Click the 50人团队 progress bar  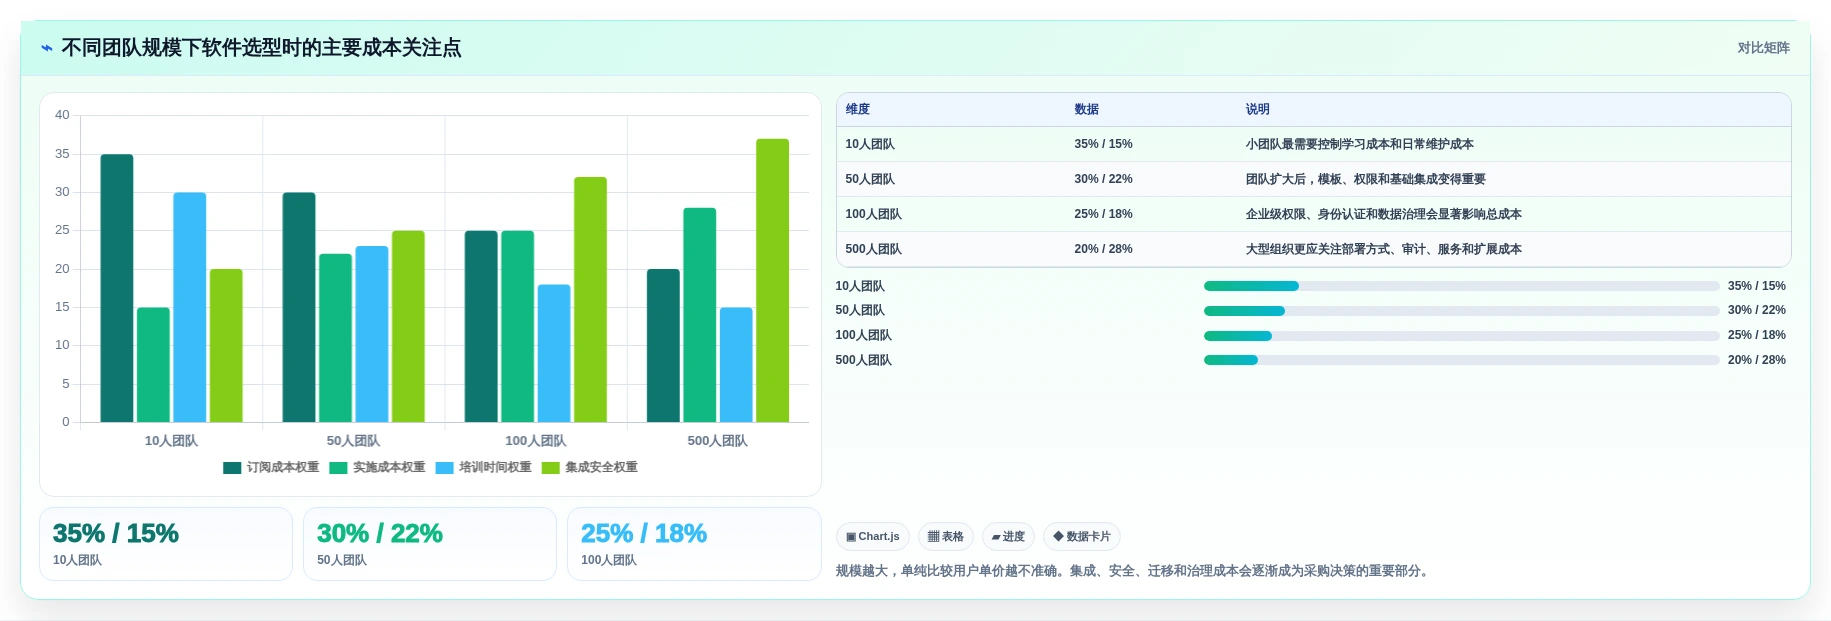point(1461,311)
